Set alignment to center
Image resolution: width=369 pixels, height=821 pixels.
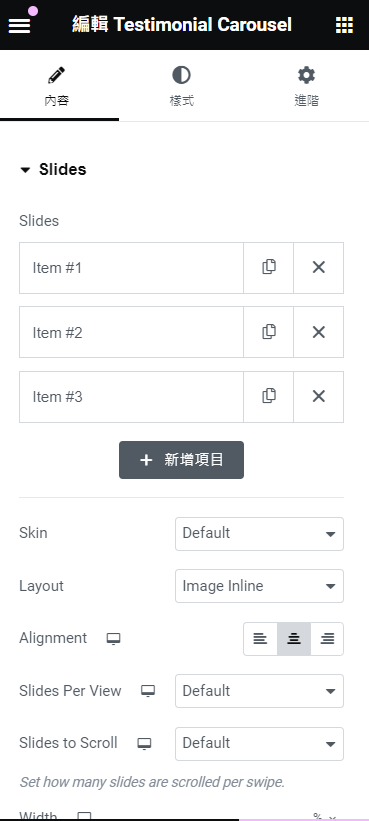click(x=294, y=639)
